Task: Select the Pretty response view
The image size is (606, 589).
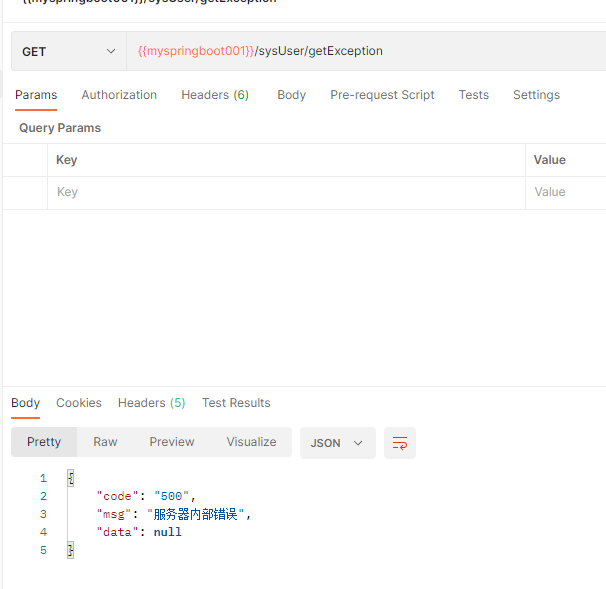Action: 44,442
